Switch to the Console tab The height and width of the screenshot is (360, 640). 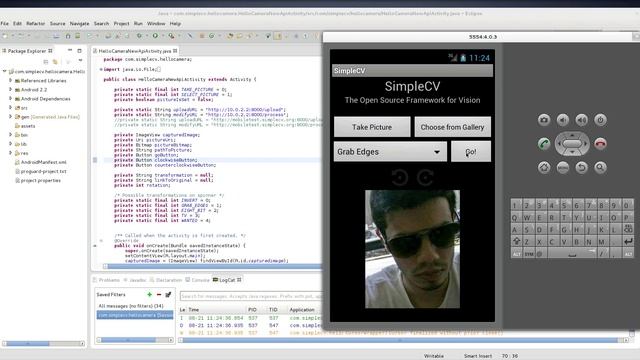click(x=198, y=280)
